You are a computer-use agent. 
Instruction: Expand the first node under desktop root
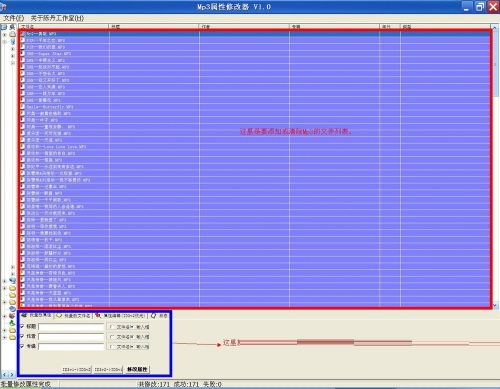[x=5, y=34]
